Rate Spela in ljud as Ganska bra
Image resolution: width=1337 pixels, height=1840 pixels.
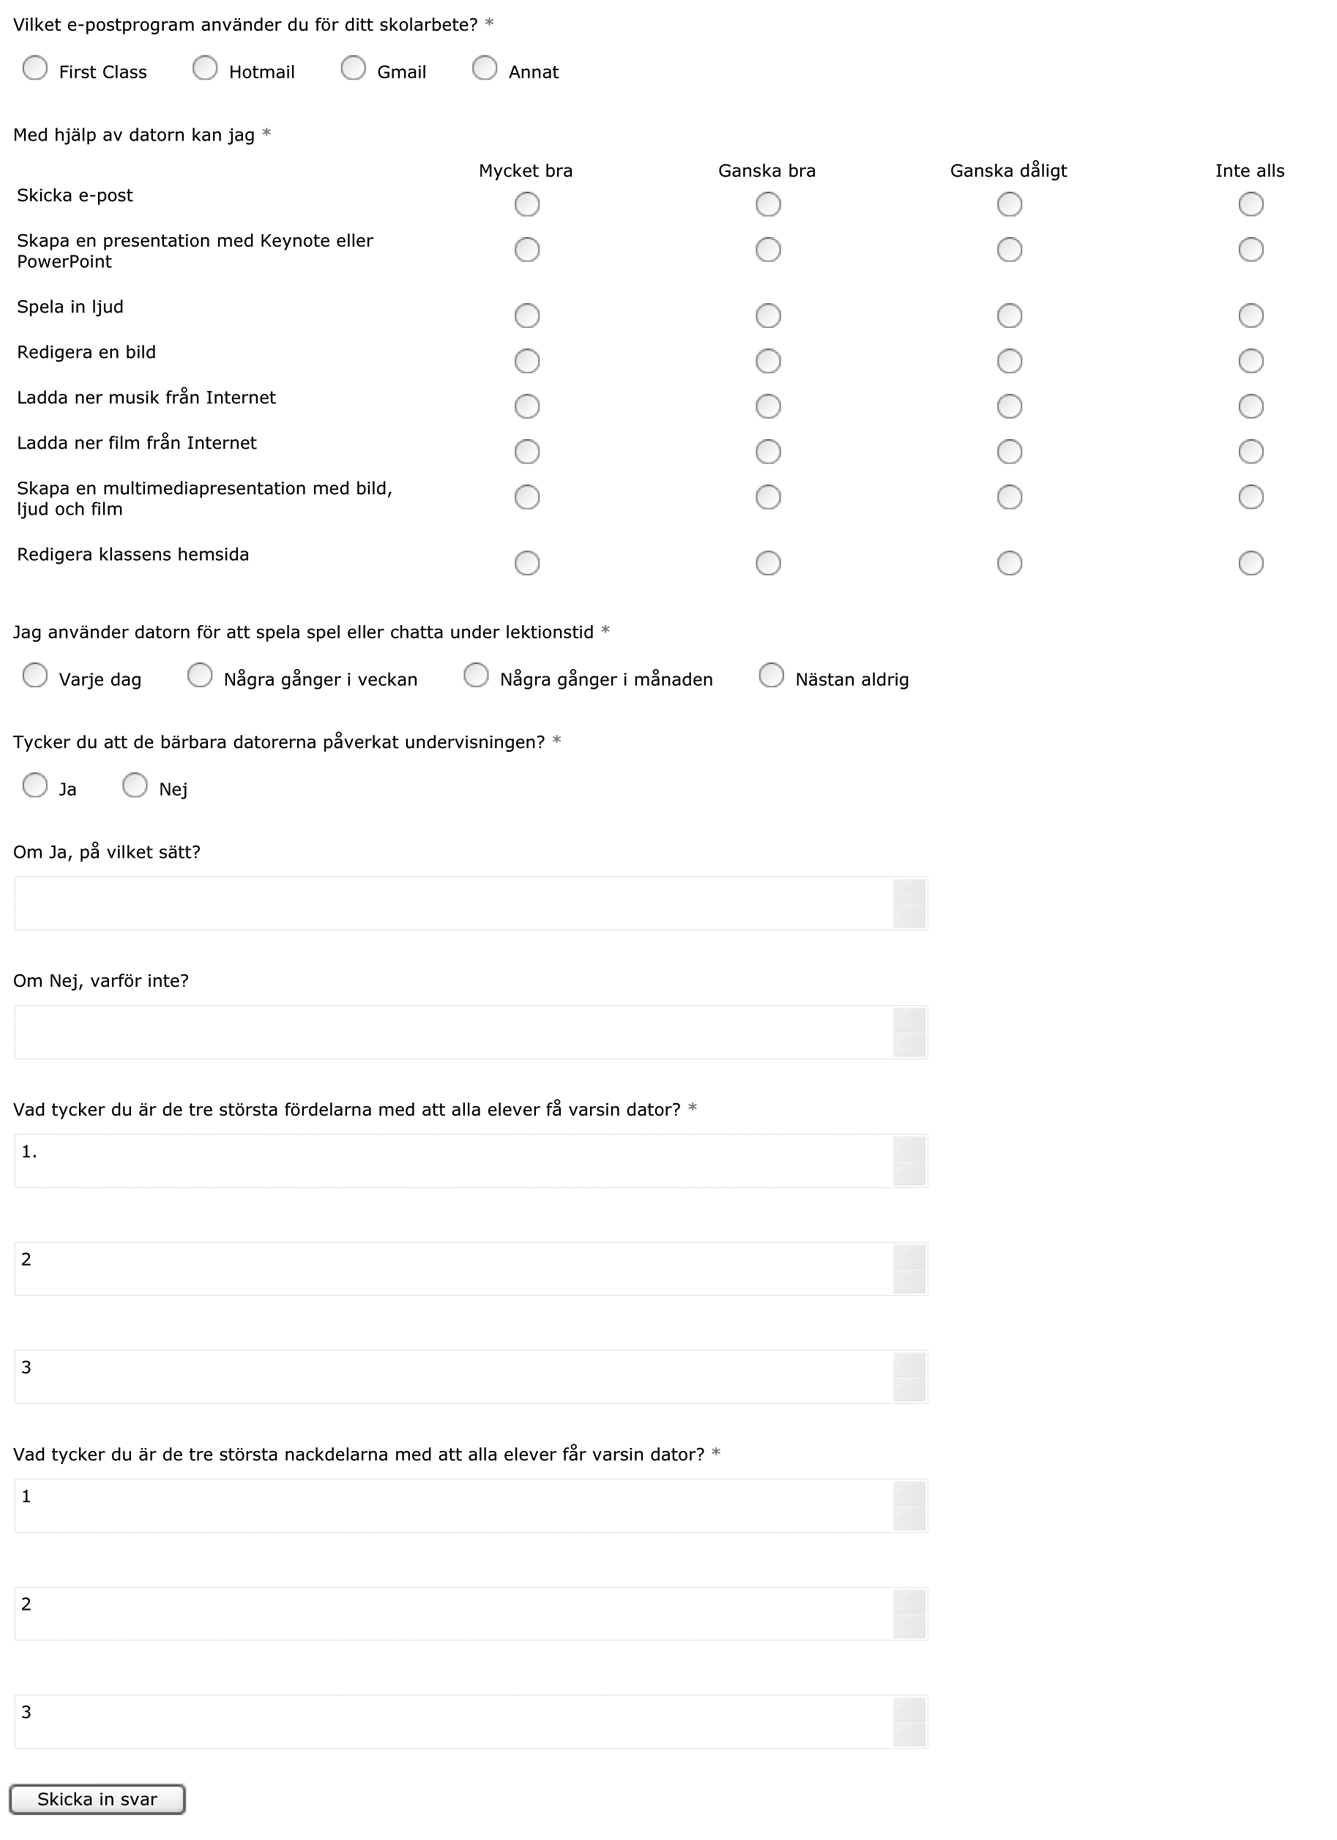click(x=768, y=316)
